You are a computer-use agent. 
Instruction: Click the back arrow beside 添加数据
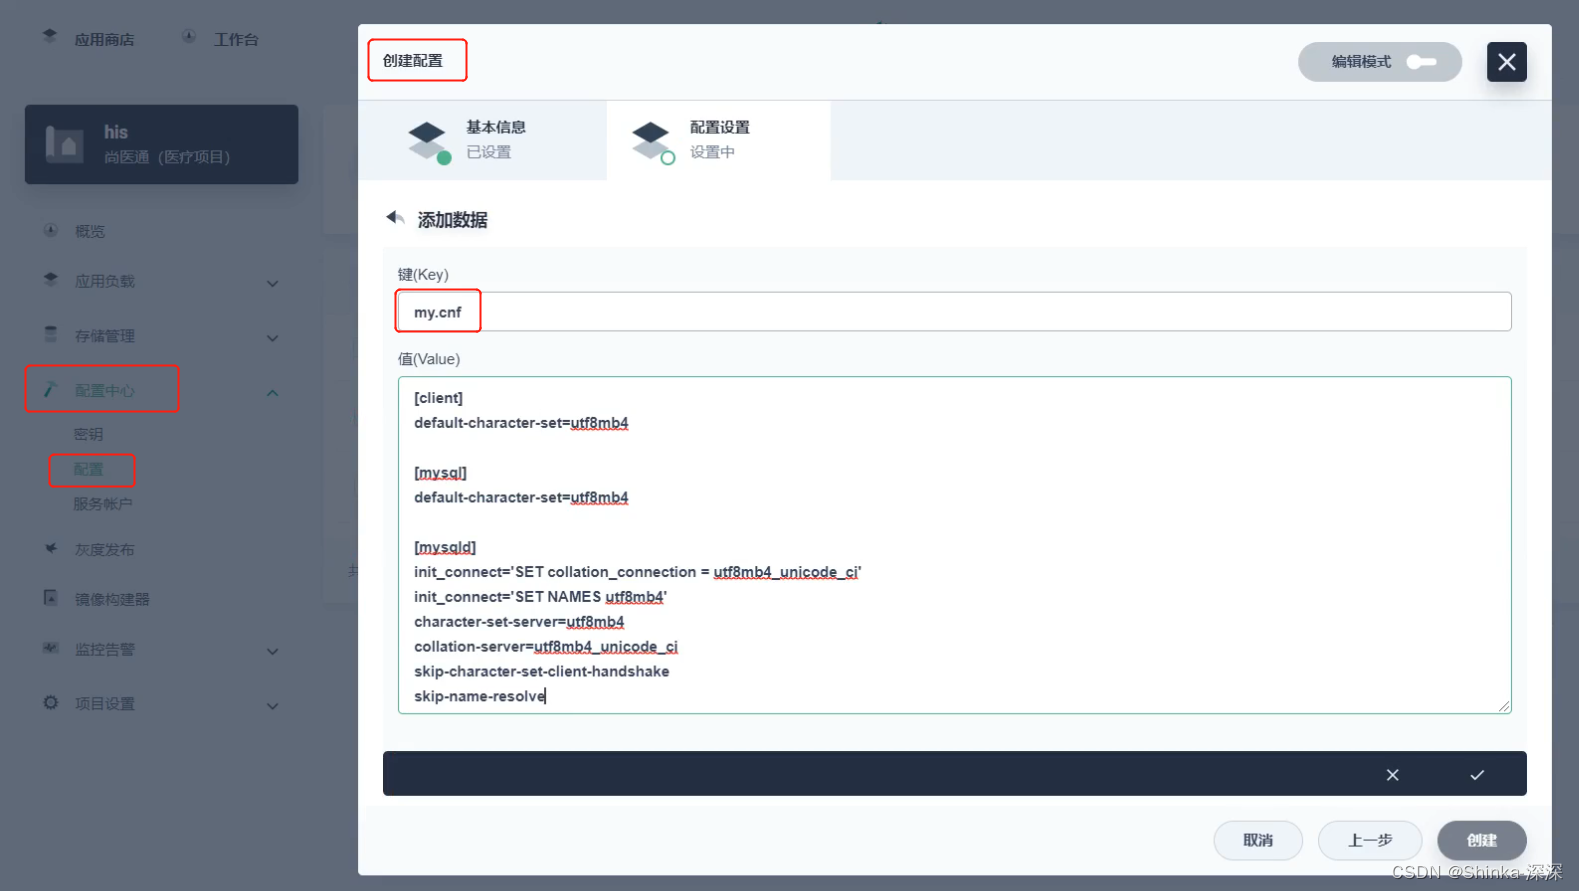(x=395, y=218)
